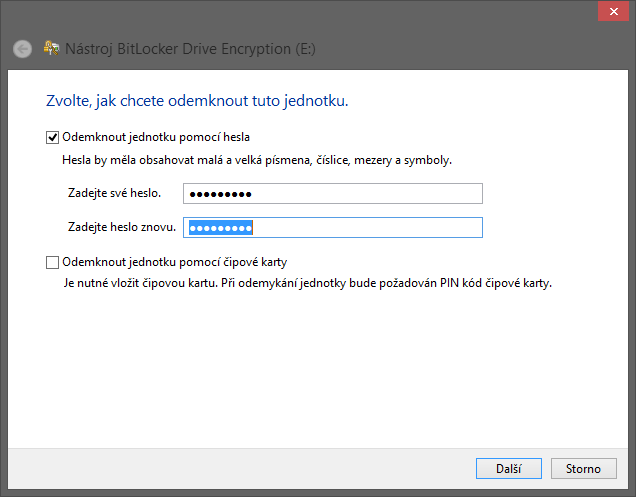Click the back arrow button
The height and width of the screenshot is (497, 636).
coord(22,49)
